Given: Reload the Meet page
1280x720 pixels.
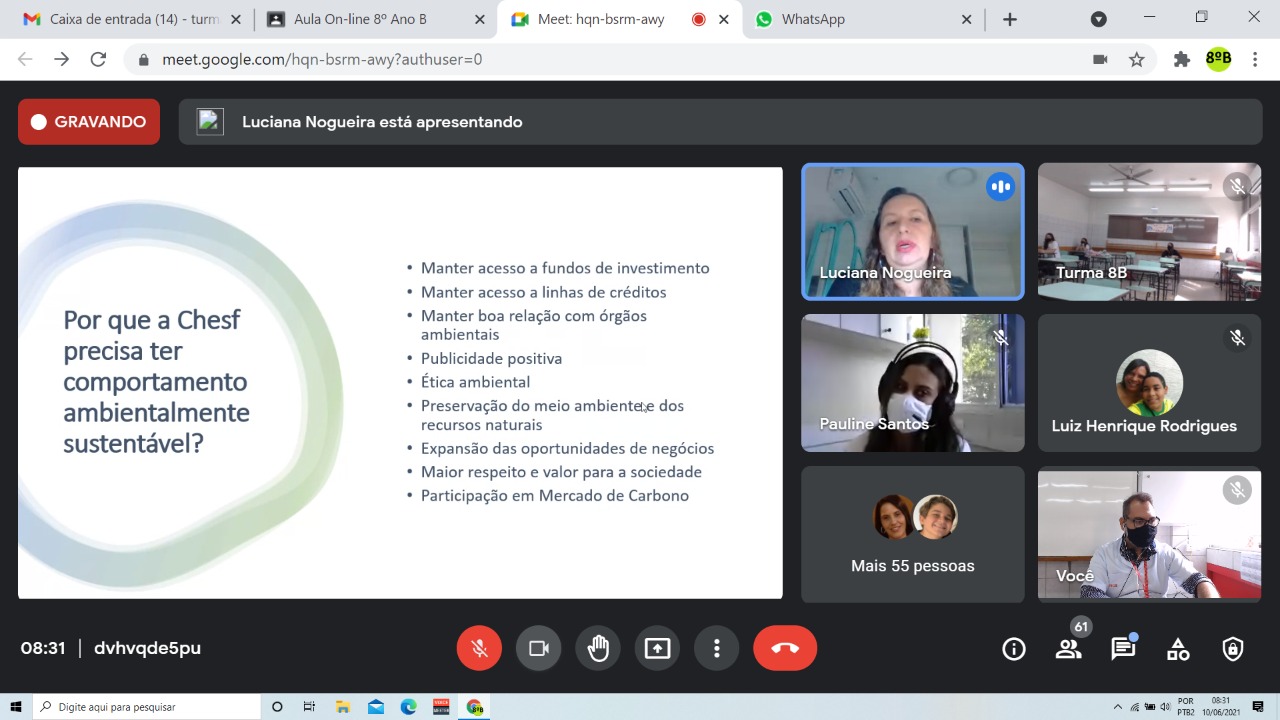Looking at the screenshot, I should [98, 59].
